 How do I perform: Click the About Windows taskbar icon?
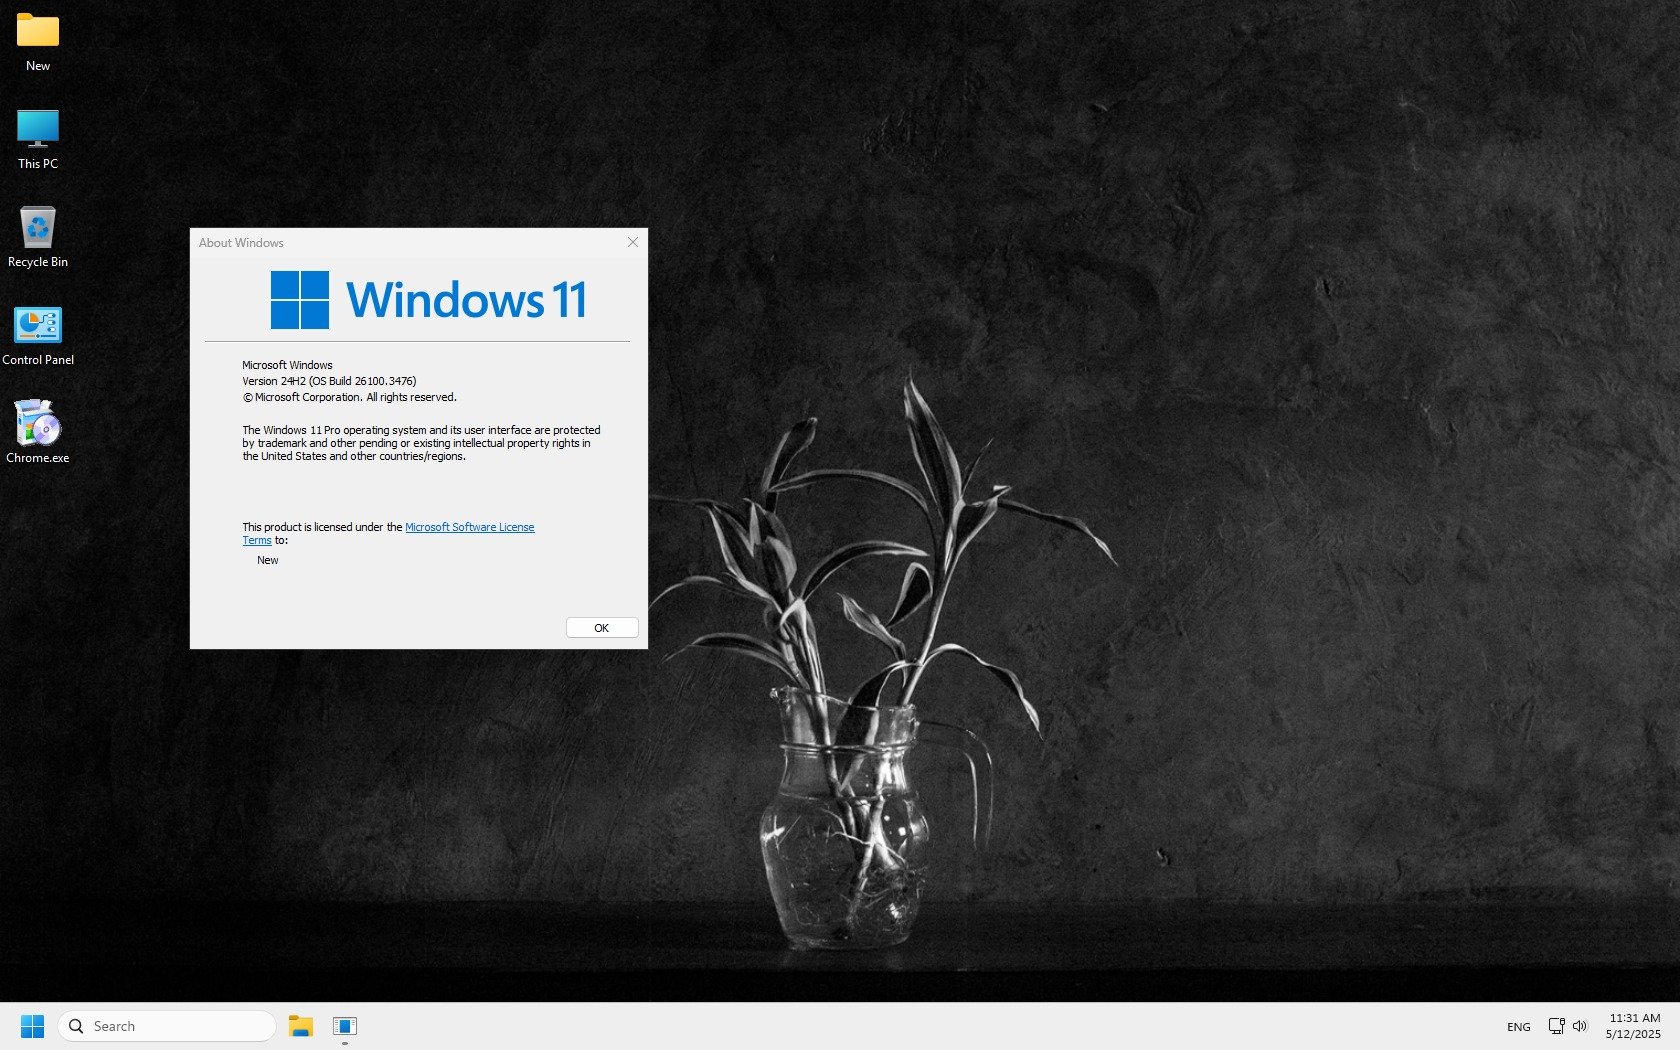[x=345, y=1026]
